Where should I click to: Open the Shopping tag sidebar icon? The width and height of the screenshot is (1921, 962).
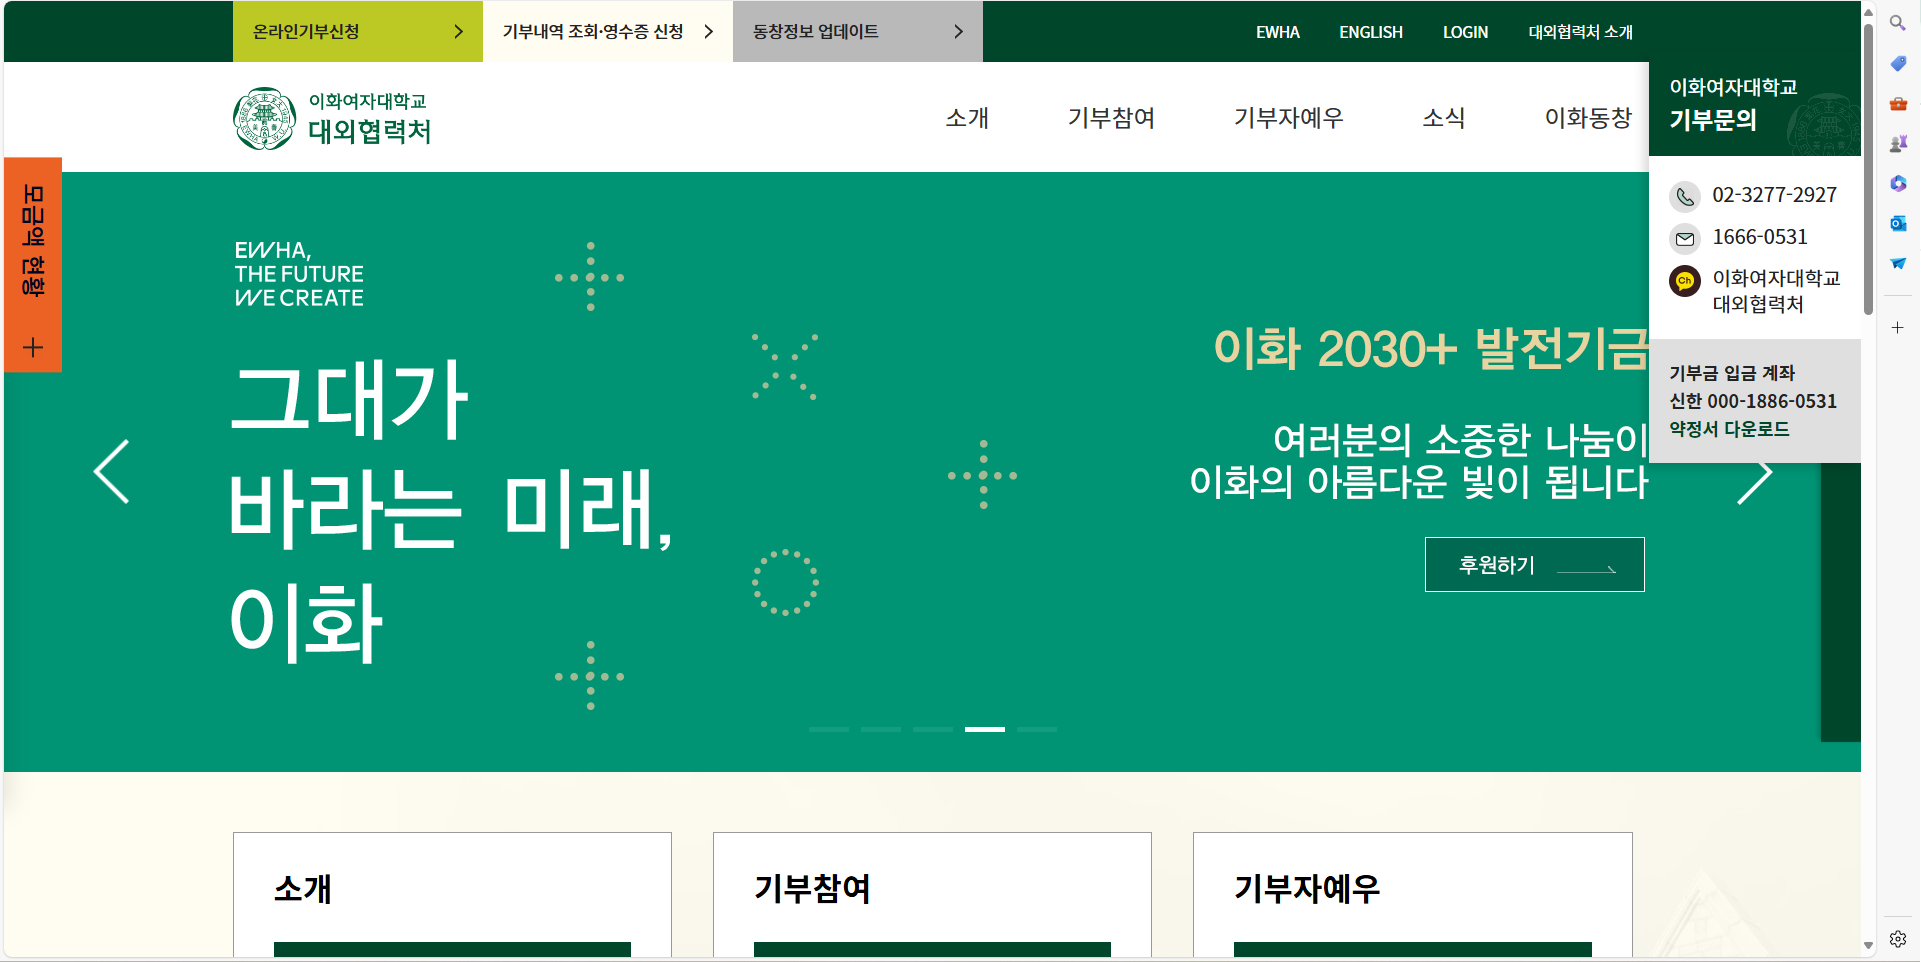[x=1897, y=63]
